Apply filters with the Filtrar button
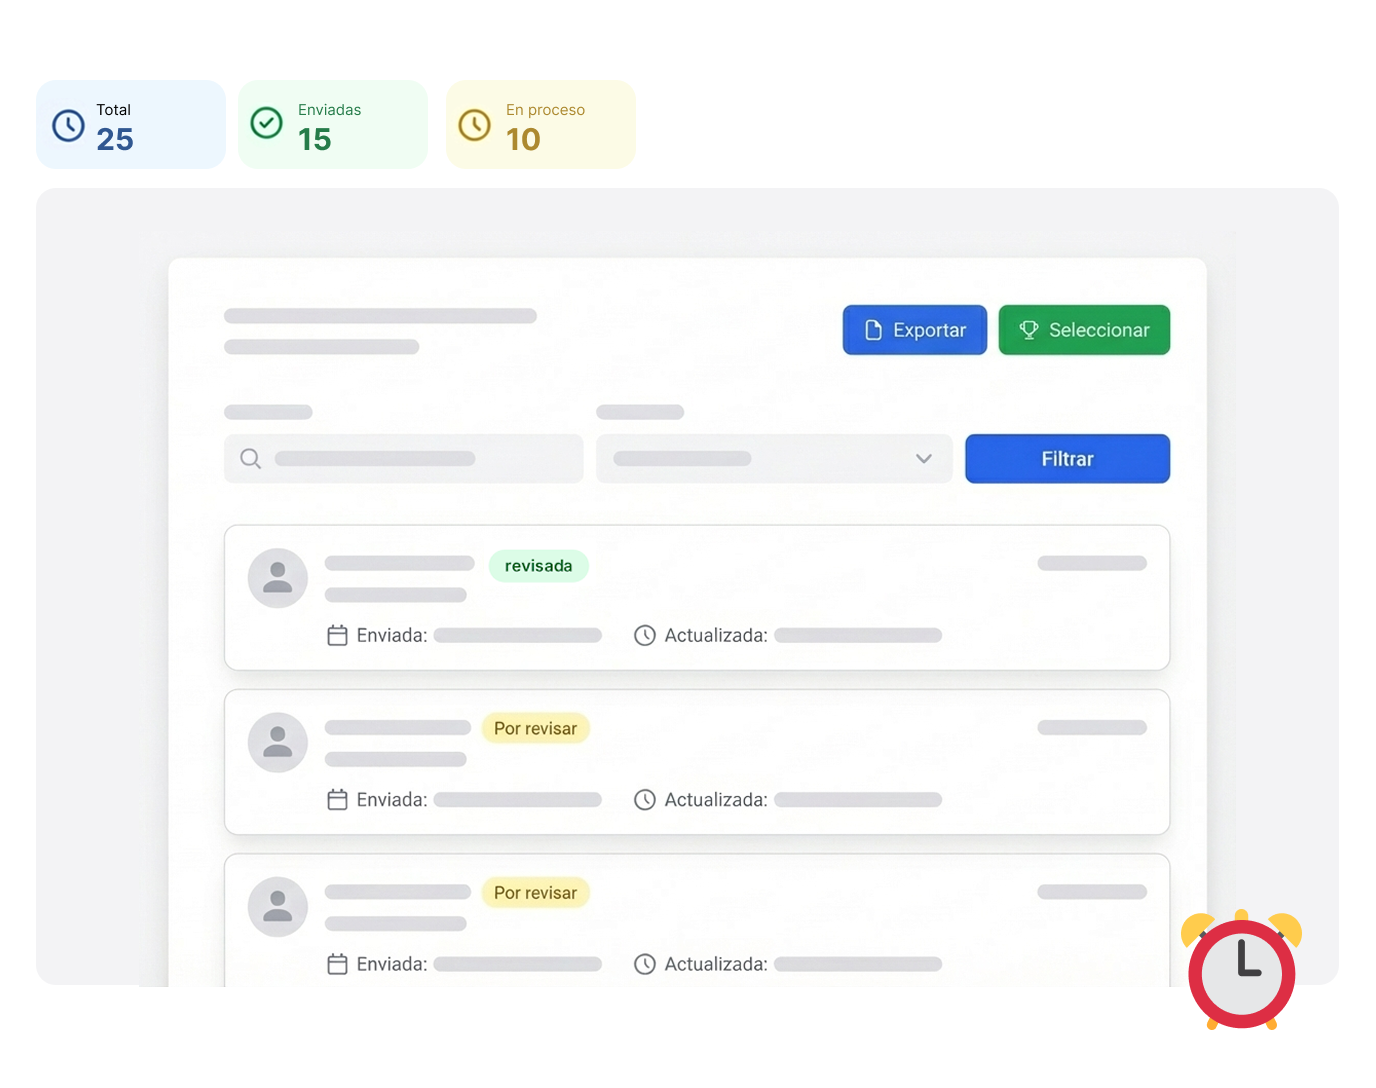The height and width of the screenshot is (1088, 1376). pyautogui.click(x=1067, y=459)
